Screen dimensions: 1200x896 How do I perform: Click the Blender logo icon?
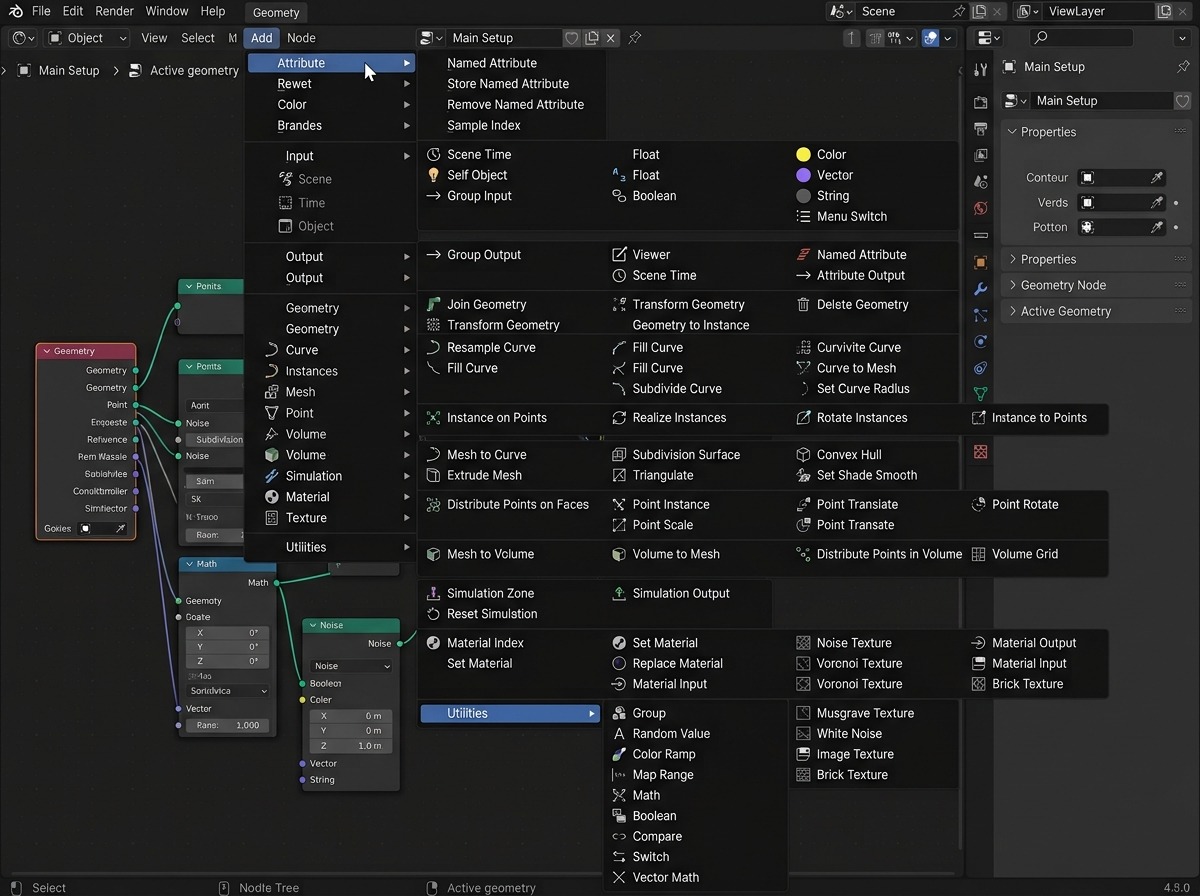click(16, 11)
